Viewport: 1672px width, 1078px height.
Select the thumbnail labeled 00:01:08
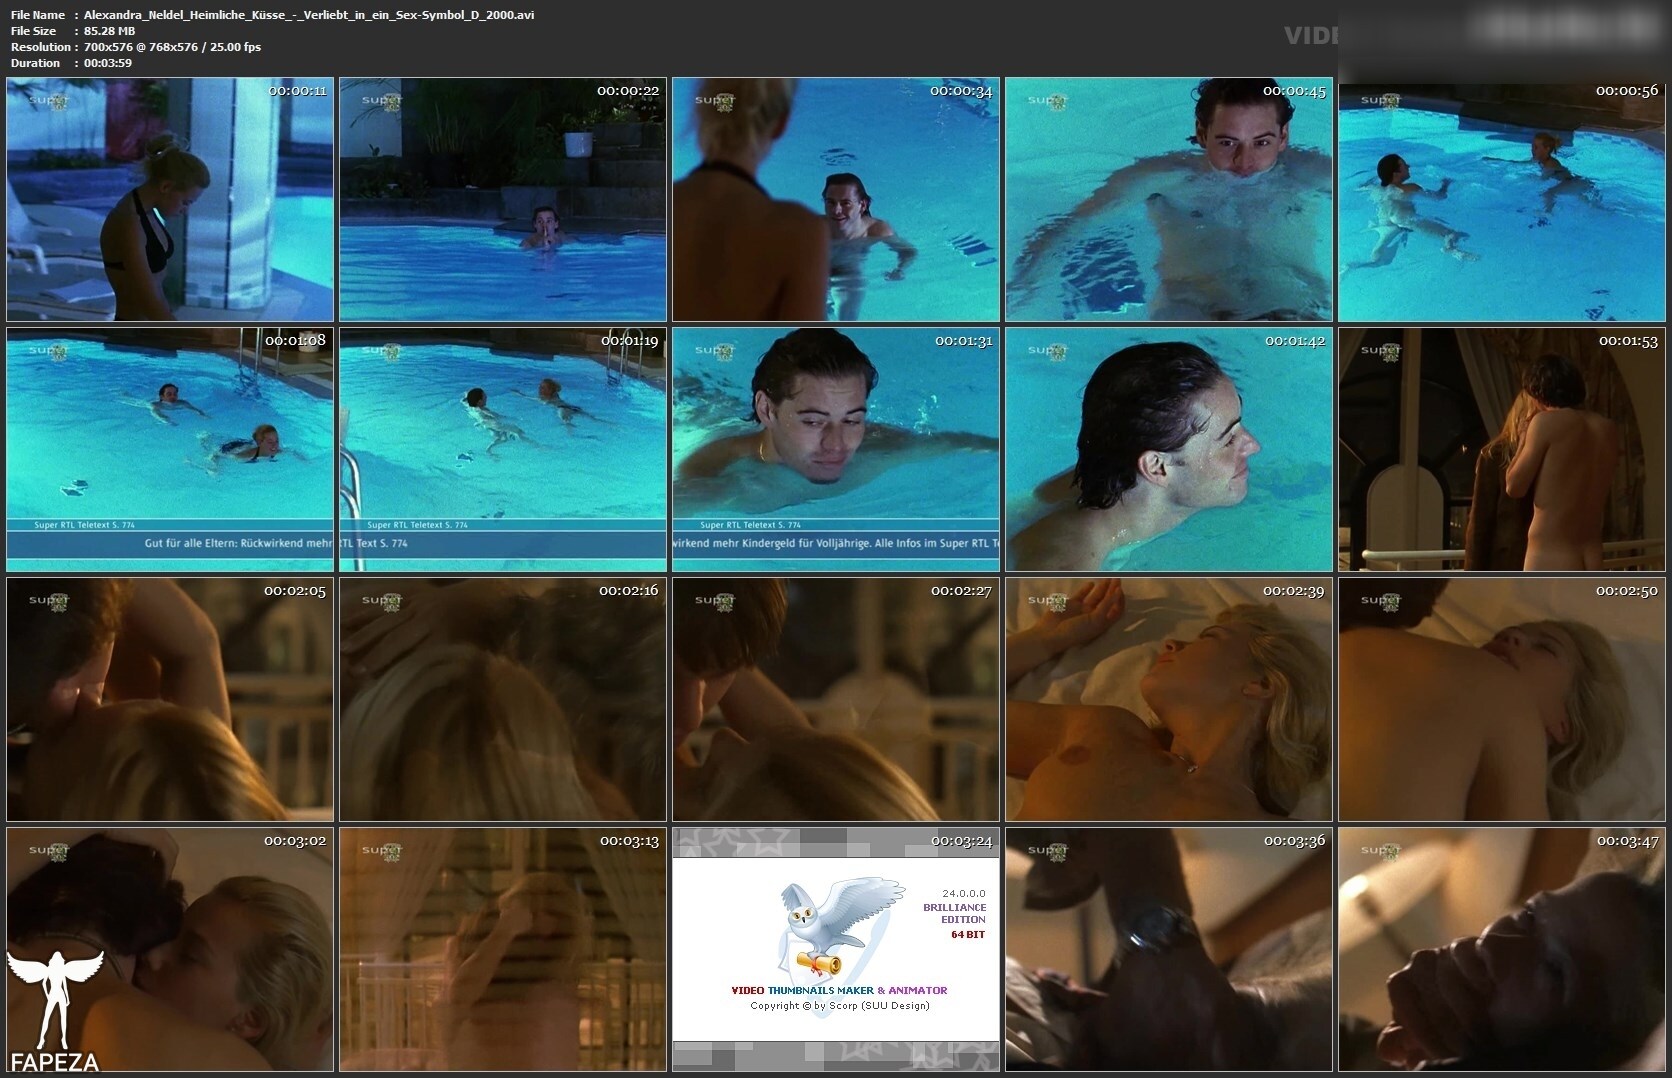[170, 450]
